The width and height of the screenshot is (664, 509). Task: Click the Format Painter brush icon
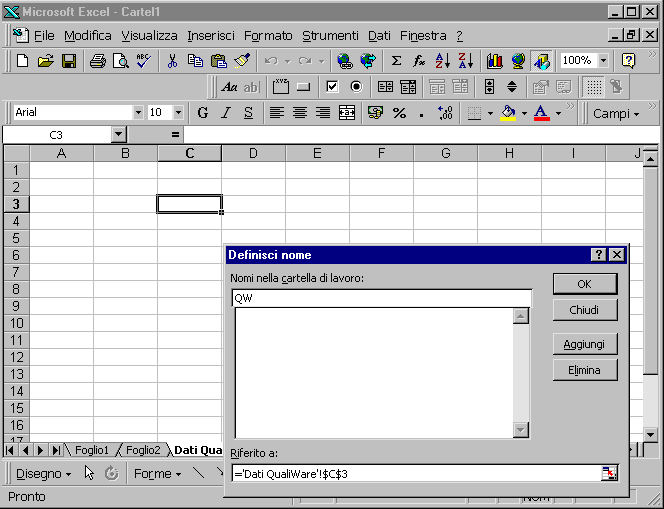tap(242, 61)
